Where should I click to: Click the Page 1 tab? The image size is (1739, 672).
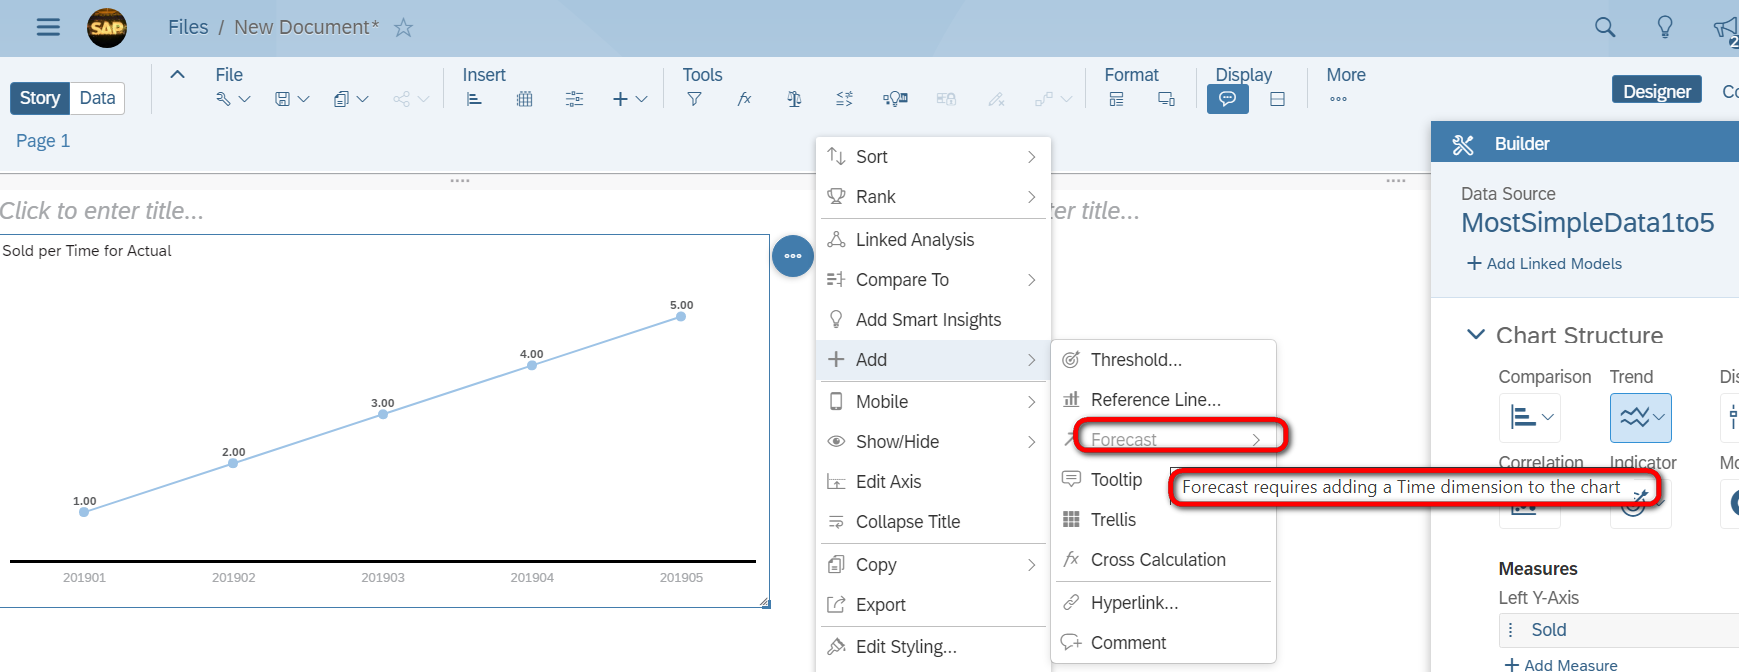(x=43, y=141)
